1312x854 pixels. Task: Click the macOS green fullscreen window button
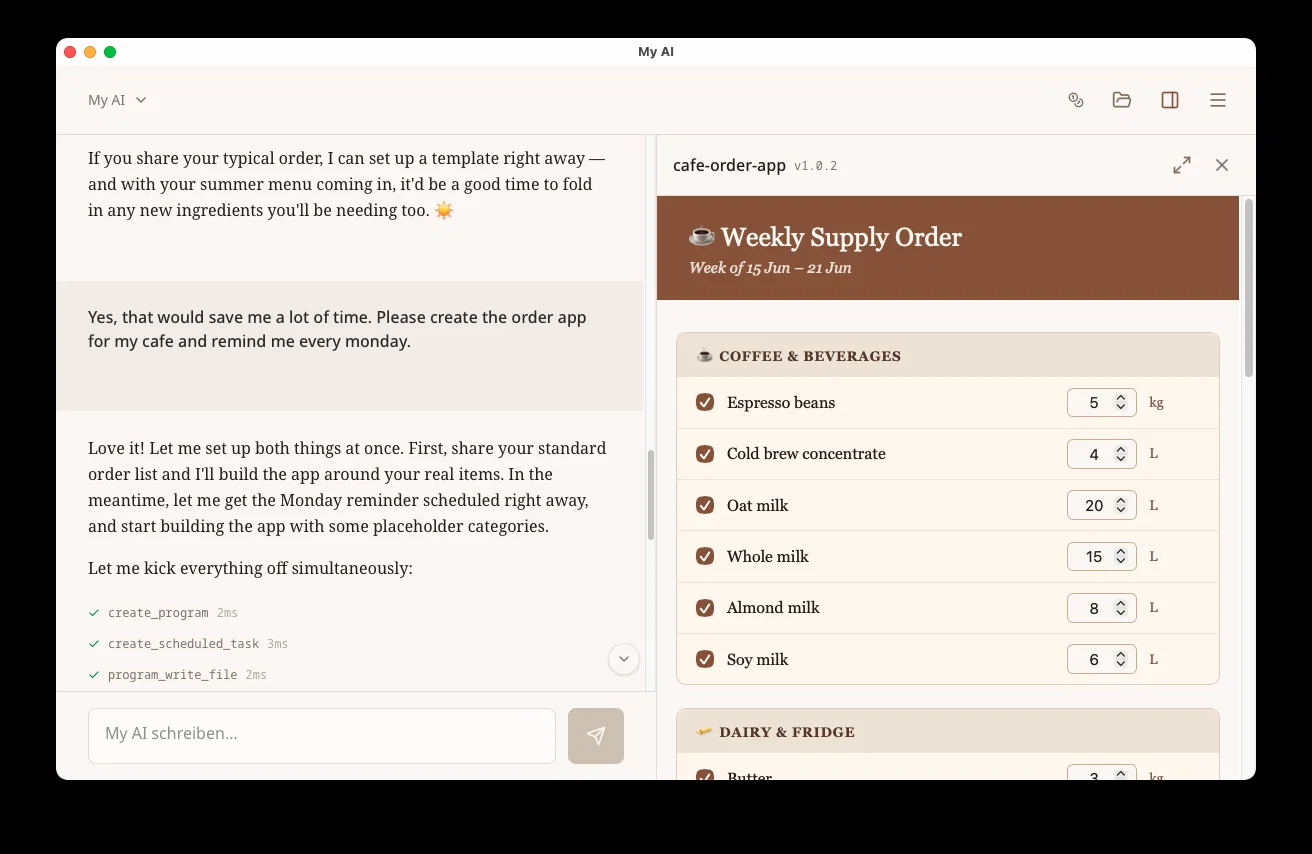coord(110,52)
